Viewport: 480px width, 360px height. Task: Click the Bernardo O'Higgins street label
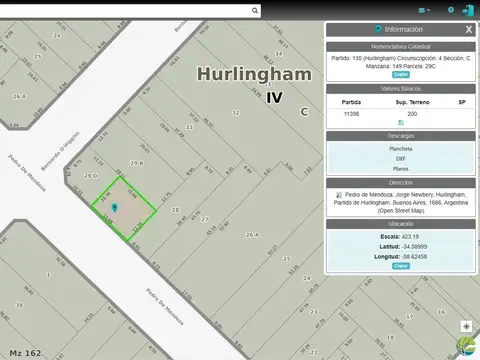[x=60, y=151]
